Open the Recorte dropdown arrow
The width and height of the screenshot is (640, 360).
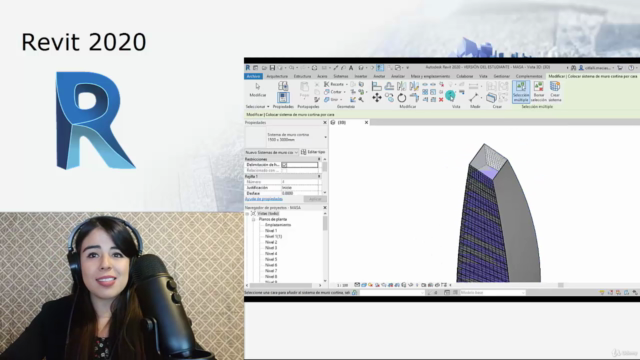(x=347, y=84)
